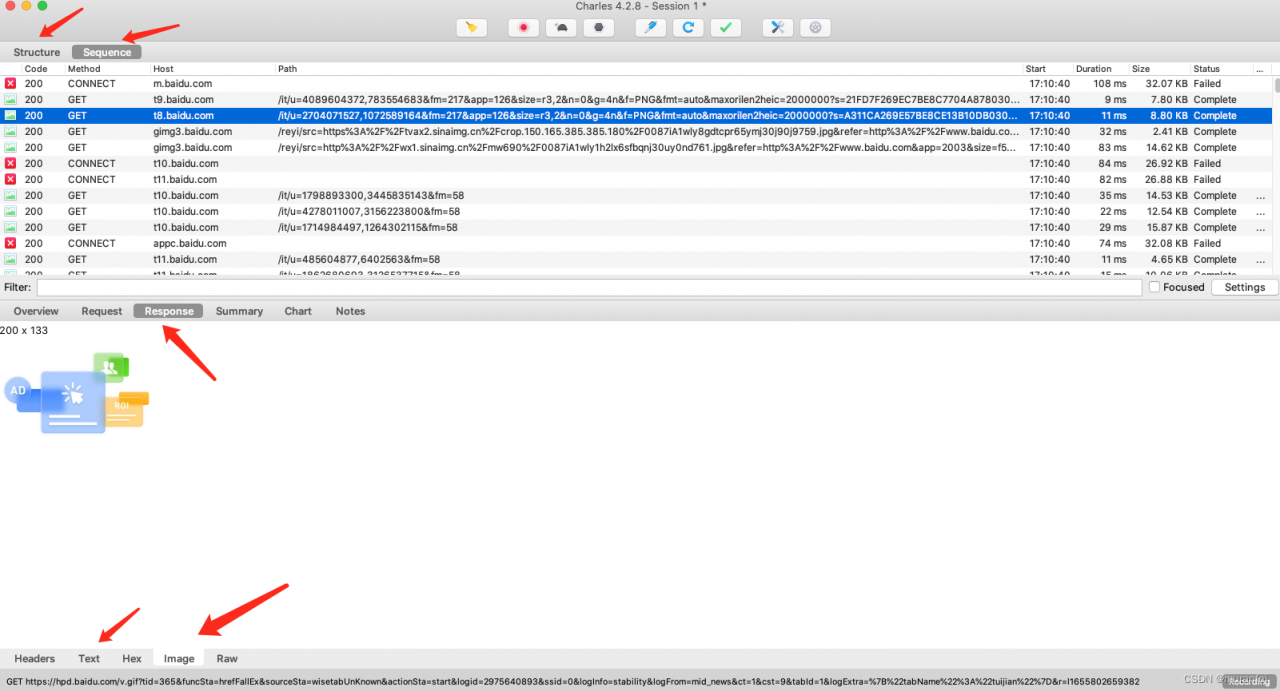Show the response in Hex view
Image resolution: width=1280 pixels, height=691 pixels.
pyautogui.click(x=132, y=659)
